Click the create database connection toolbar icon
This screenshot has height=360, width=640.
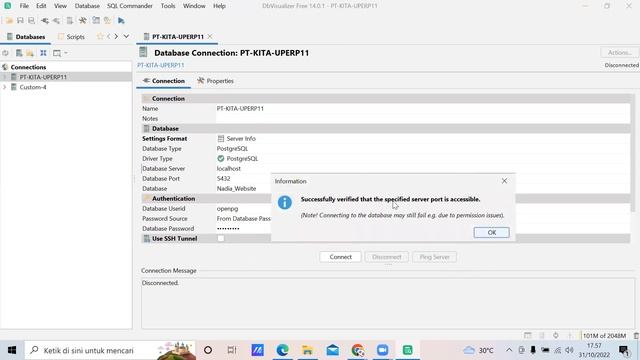(x=70, y=20)
